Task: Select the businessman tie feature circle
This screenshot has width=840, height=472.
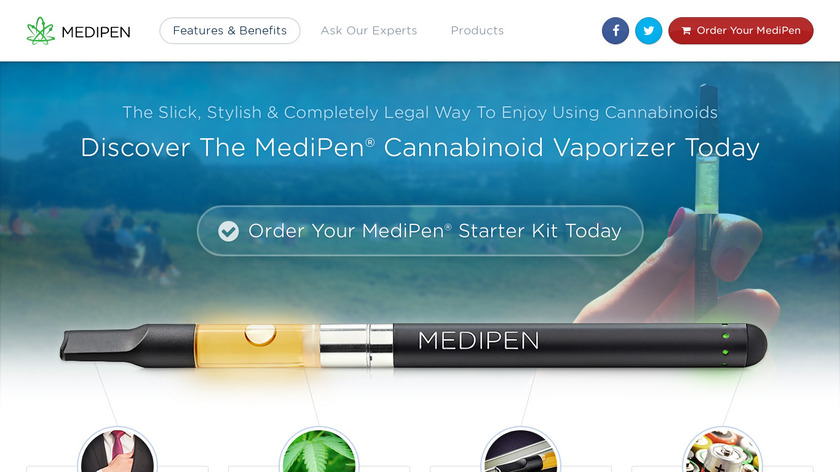Action: click(117, 450)
